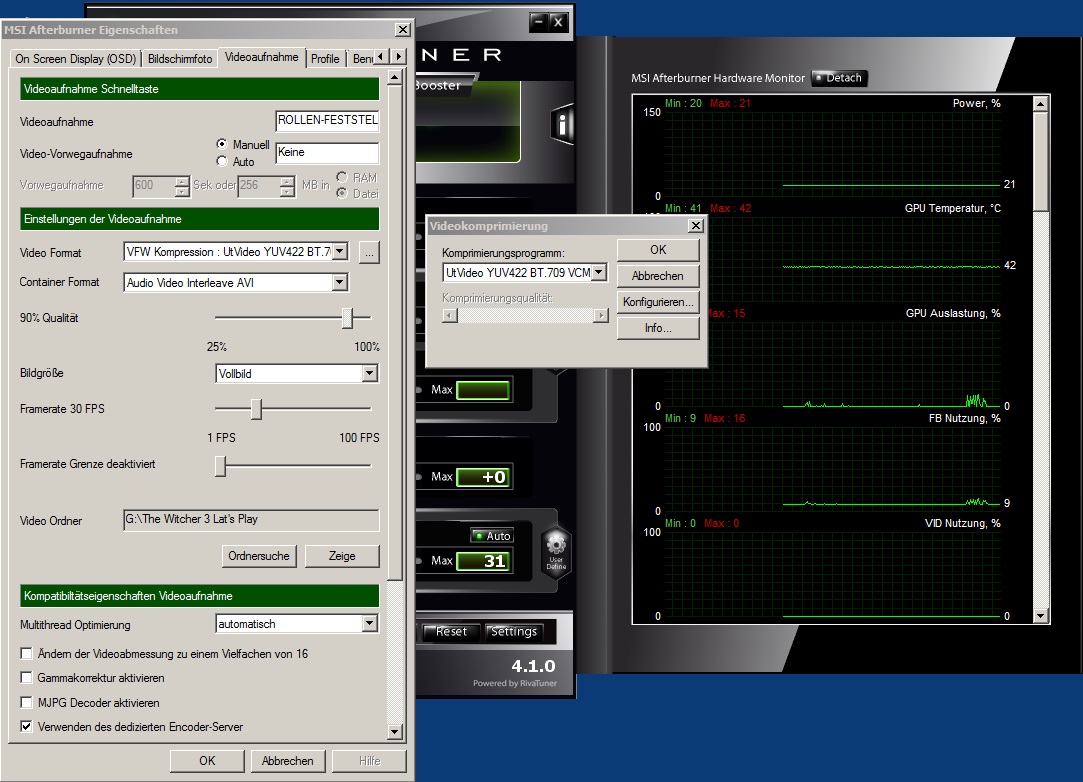
Task: Open the Komprimierungsprogramm dropdown
Action: point(599,272)
